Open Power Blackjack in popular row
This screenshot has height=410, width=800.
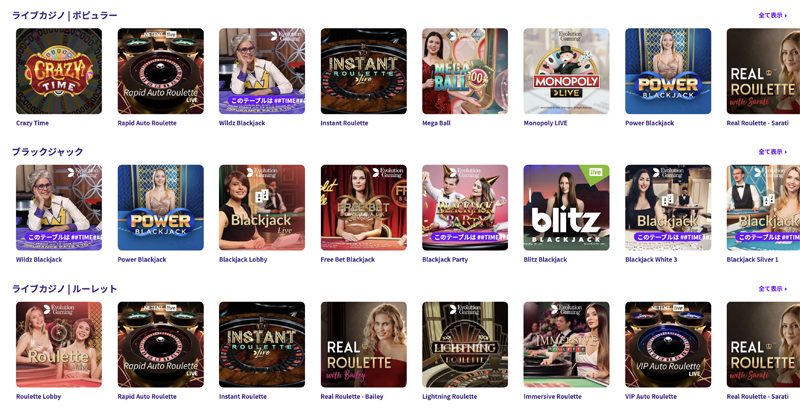coord(668,71)
